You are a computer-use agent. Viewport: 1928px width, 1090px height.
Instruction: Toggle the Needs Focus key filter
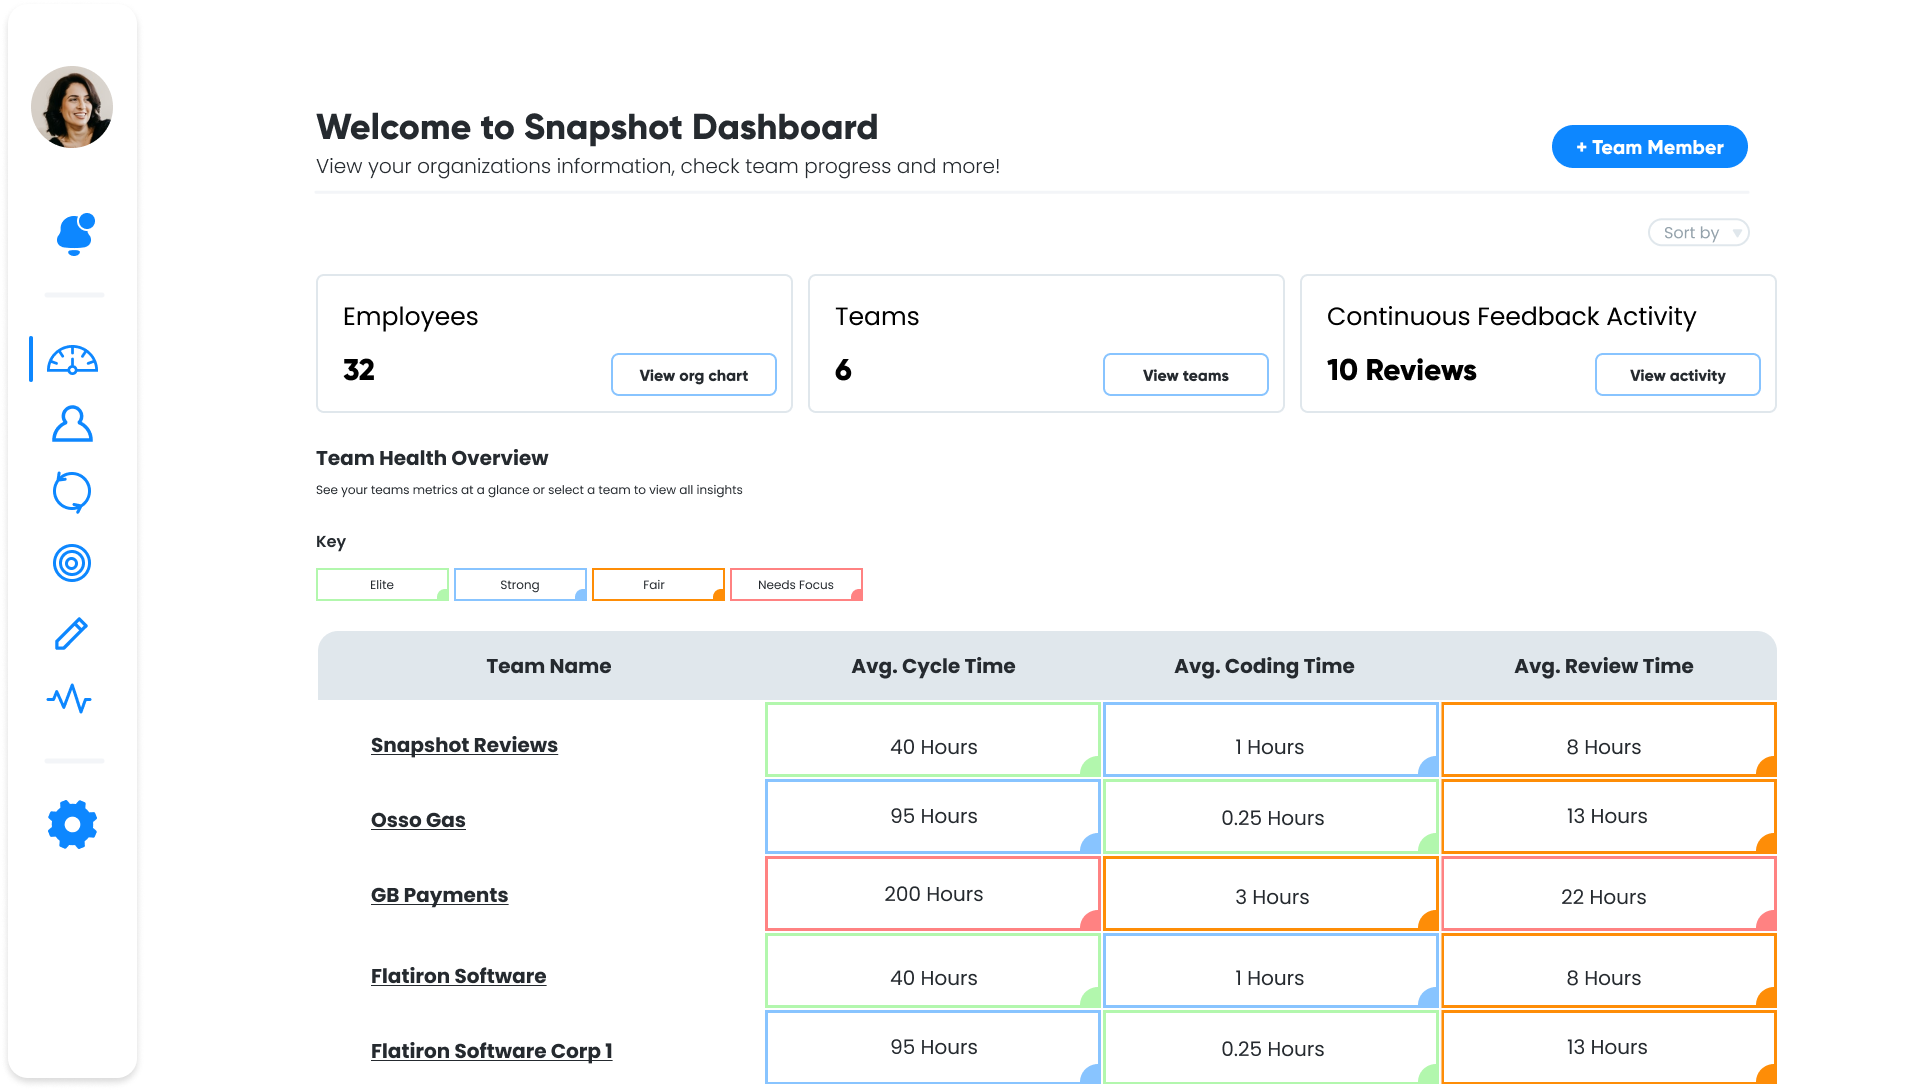(796, 584)
